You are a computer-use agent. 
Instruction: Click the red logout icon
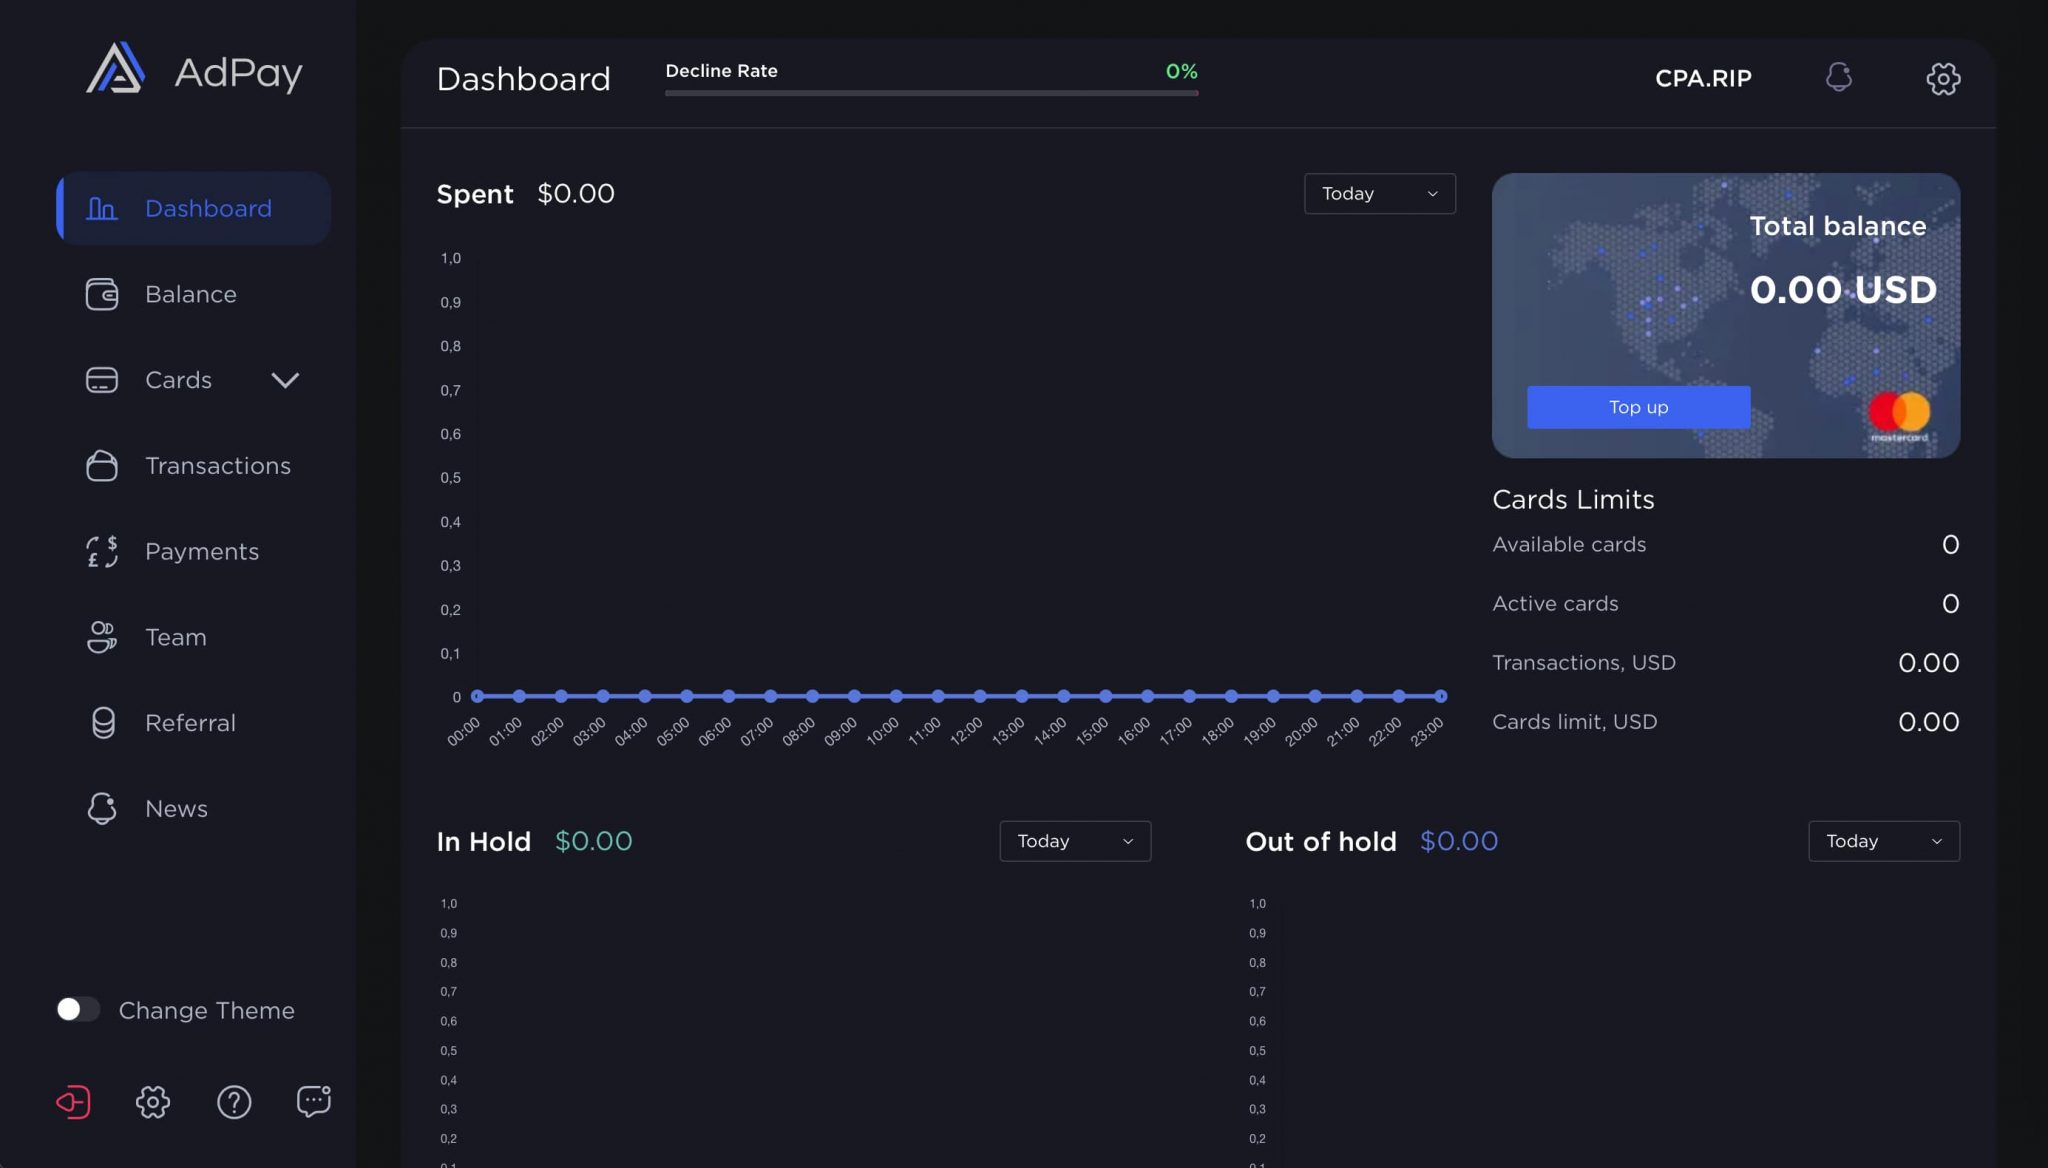pos(74,1102)
